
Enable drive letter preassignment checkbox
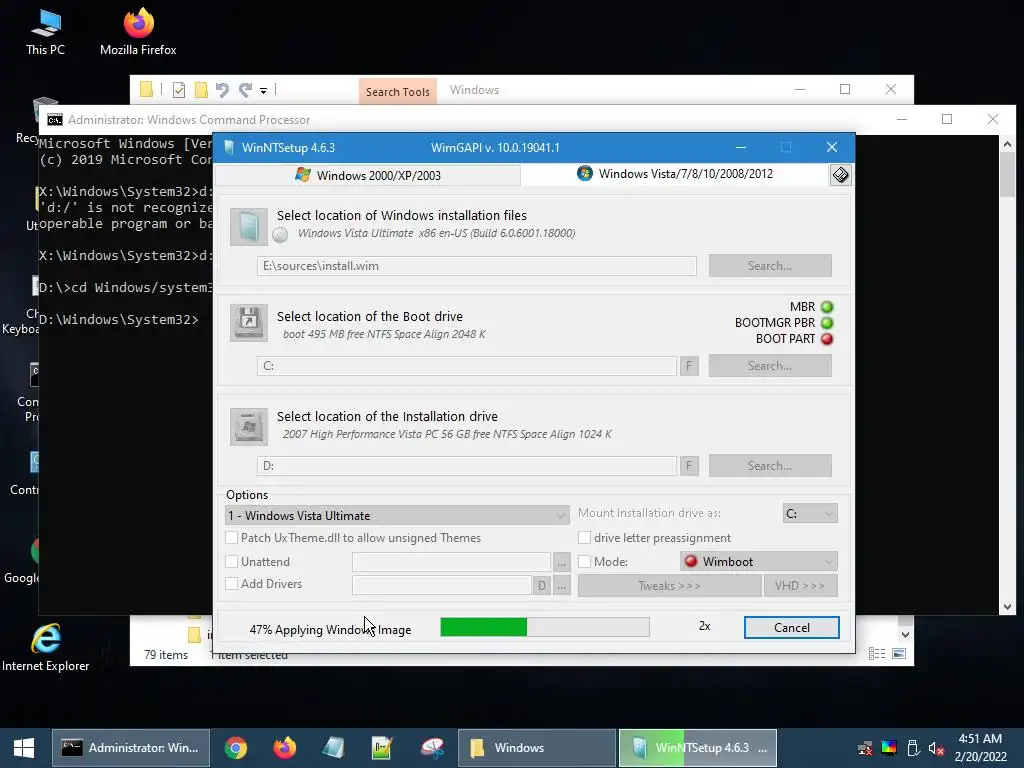pyautogui.click(x=584, y=537)
